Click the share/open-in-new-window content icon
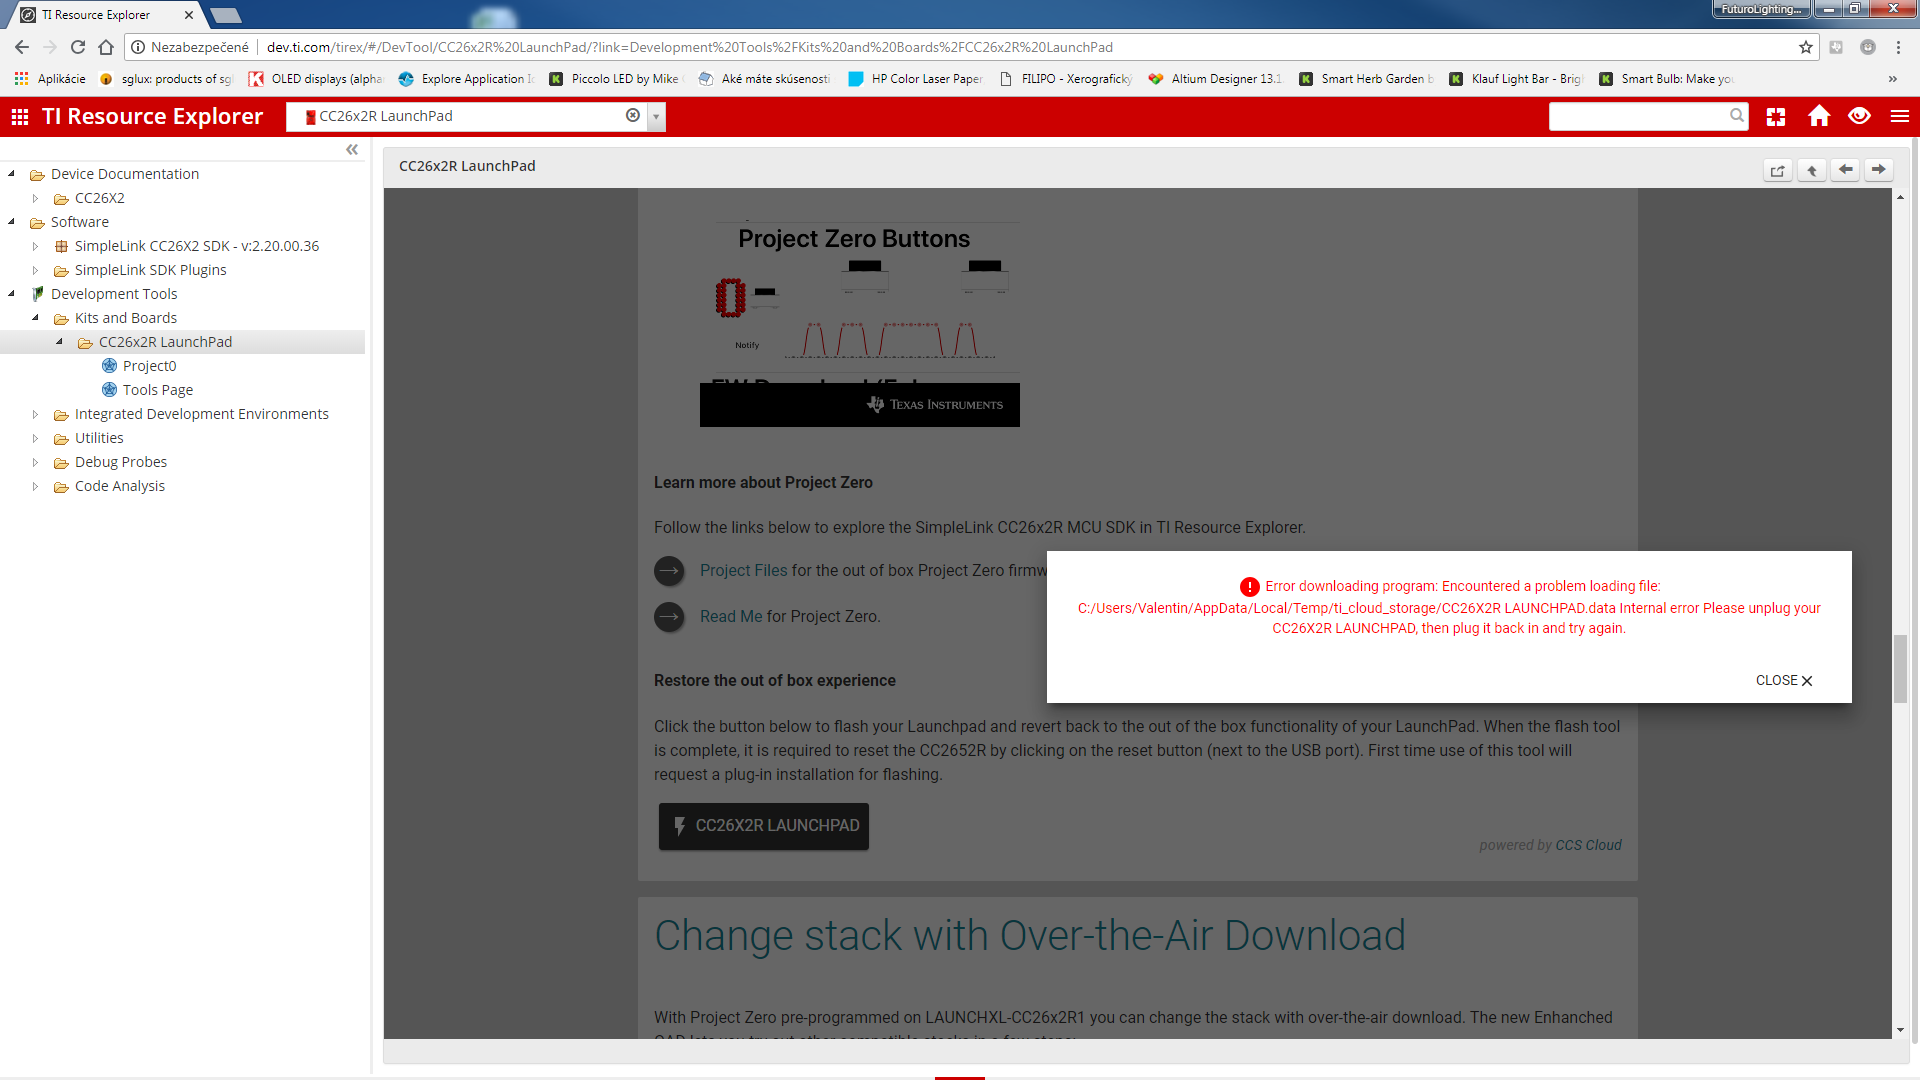The height and width of the screenshot is (1080, 1920). (x=1777, y=171)
